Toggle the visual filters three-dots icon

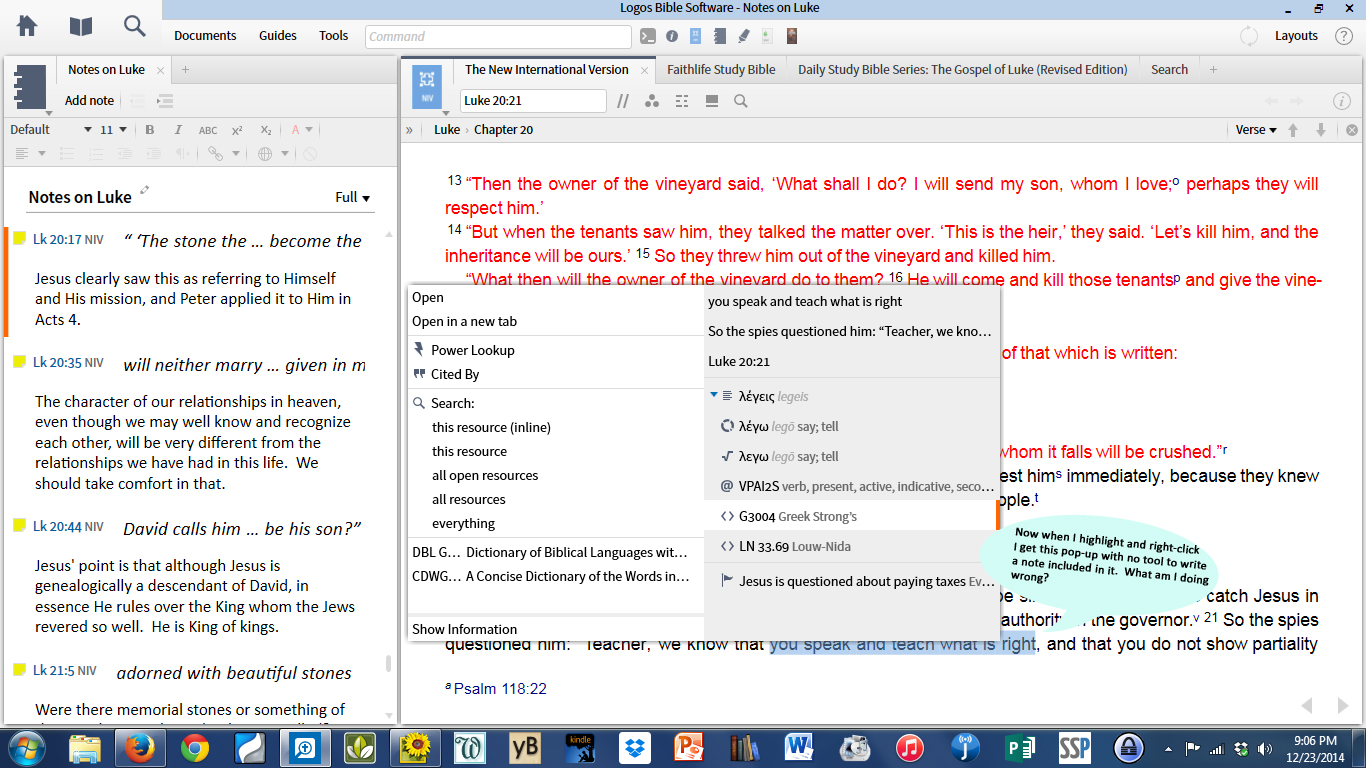pyautogui.click(x=652, y=101)
